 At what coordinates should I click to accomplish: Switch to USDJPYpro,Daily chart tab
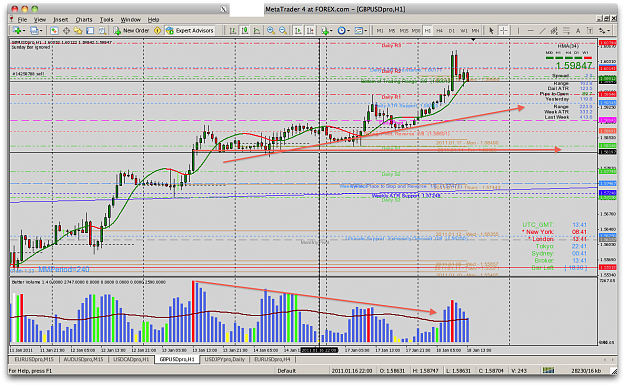(x=225, y=359)
